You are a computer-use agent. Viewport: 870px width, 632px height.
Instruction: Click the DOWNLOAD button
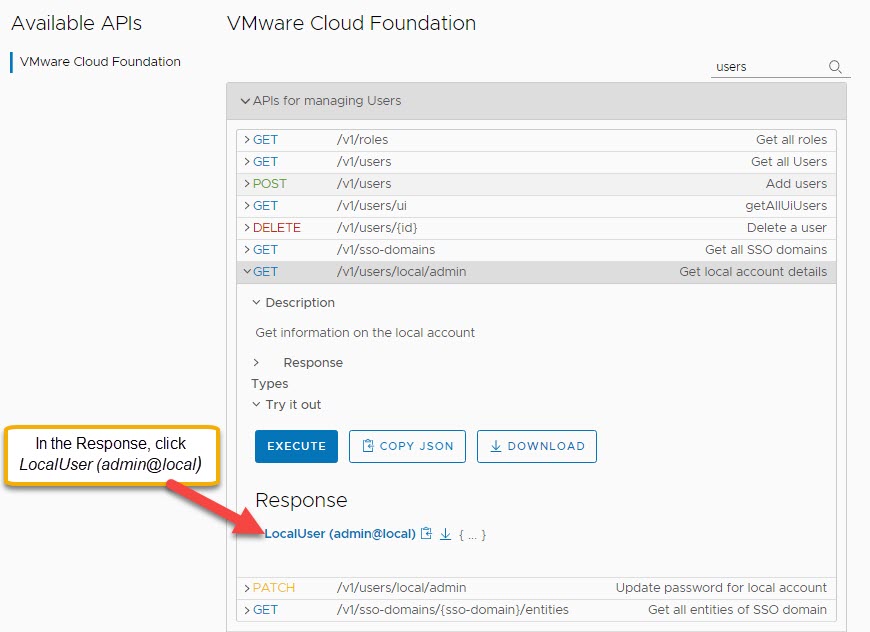click(536, 446)
